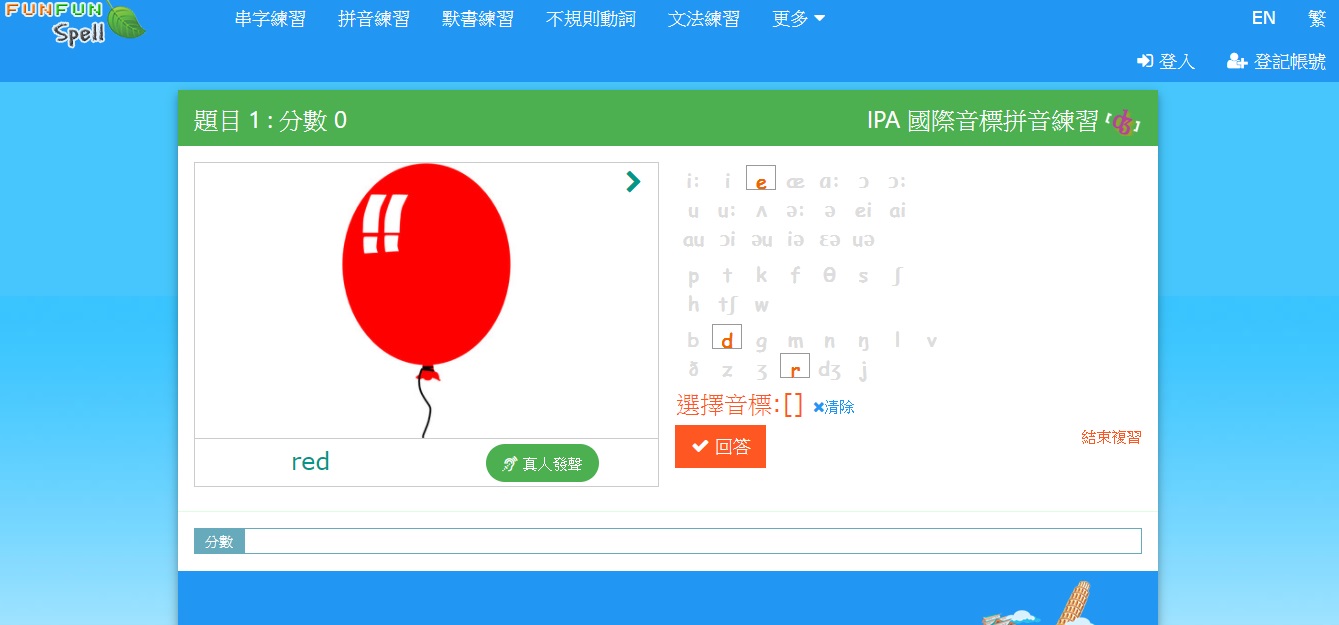Click the word "red" below the picture

tap(310, 461)
